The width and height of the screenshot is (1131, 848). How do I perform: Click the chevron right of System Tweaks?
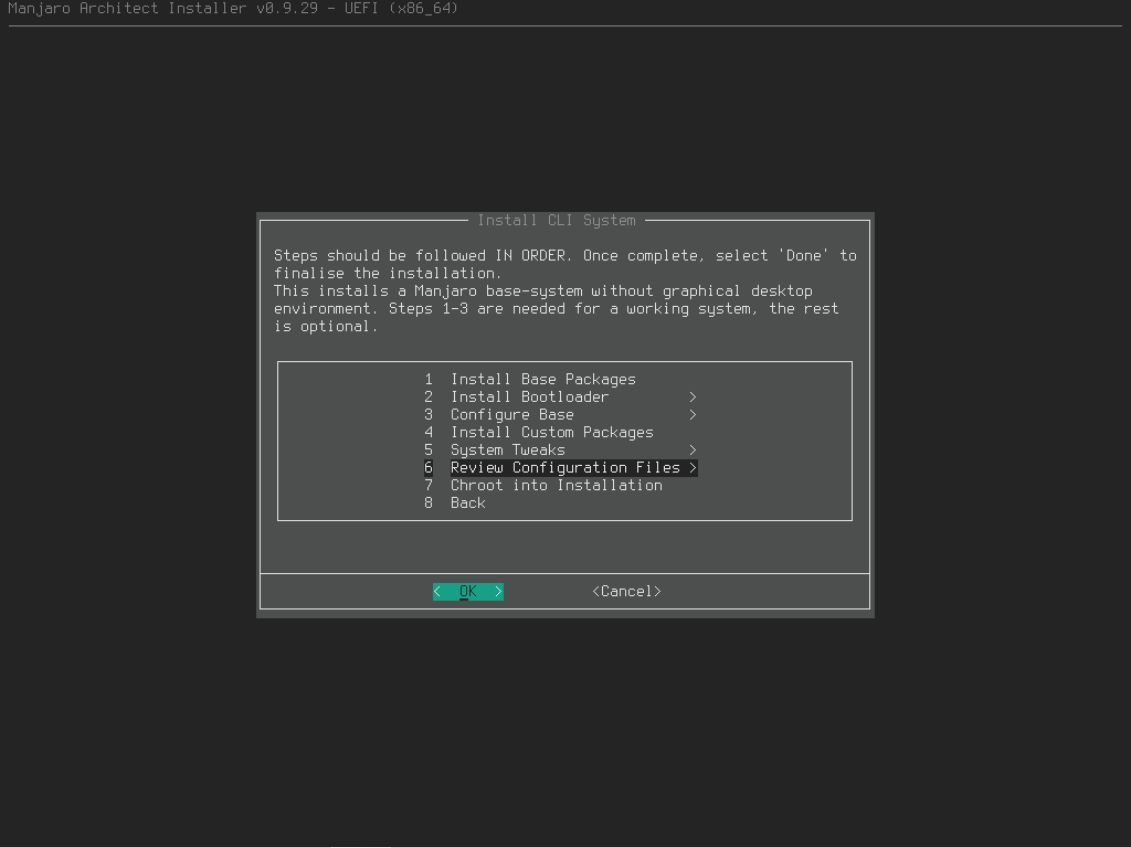692,450
